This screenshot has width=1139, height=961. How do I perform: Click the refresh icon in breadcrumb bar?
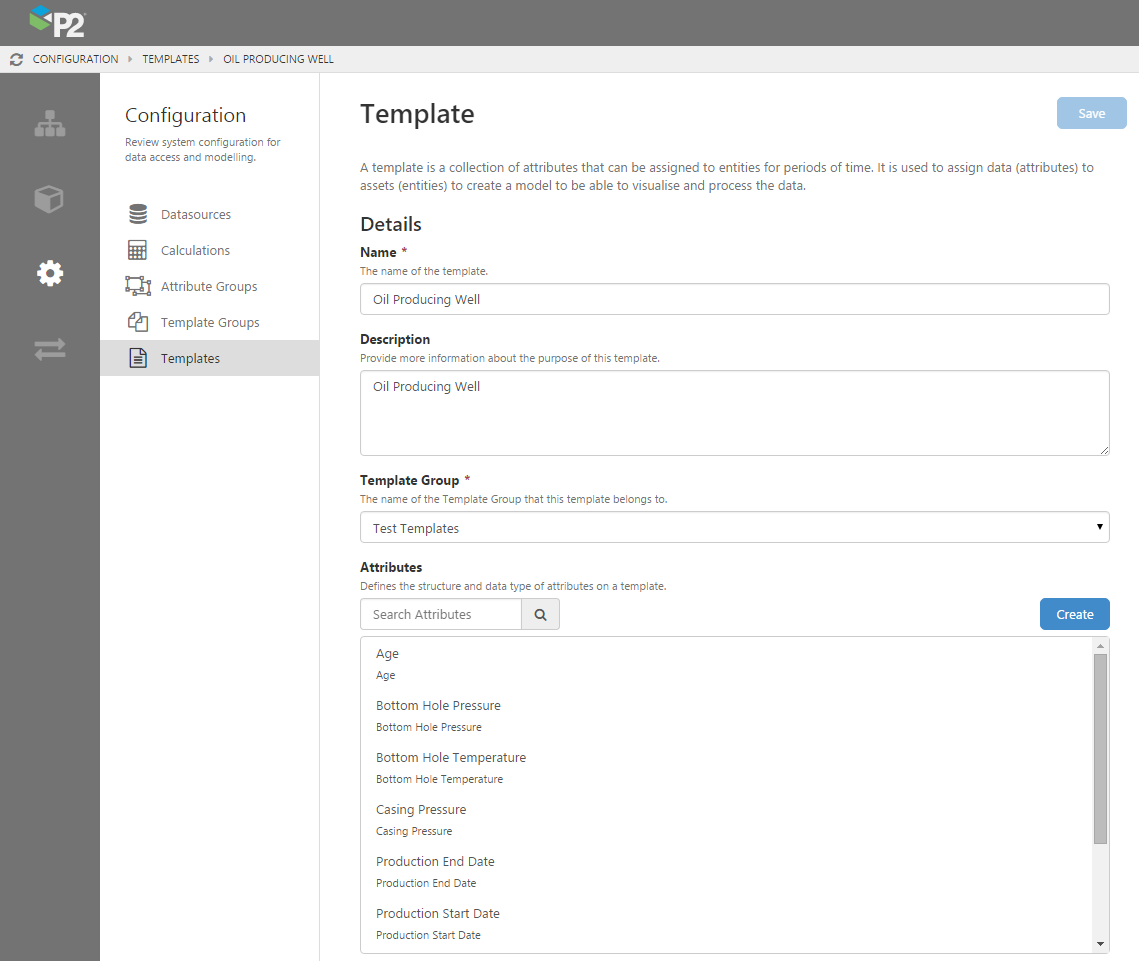pos(16,59)
